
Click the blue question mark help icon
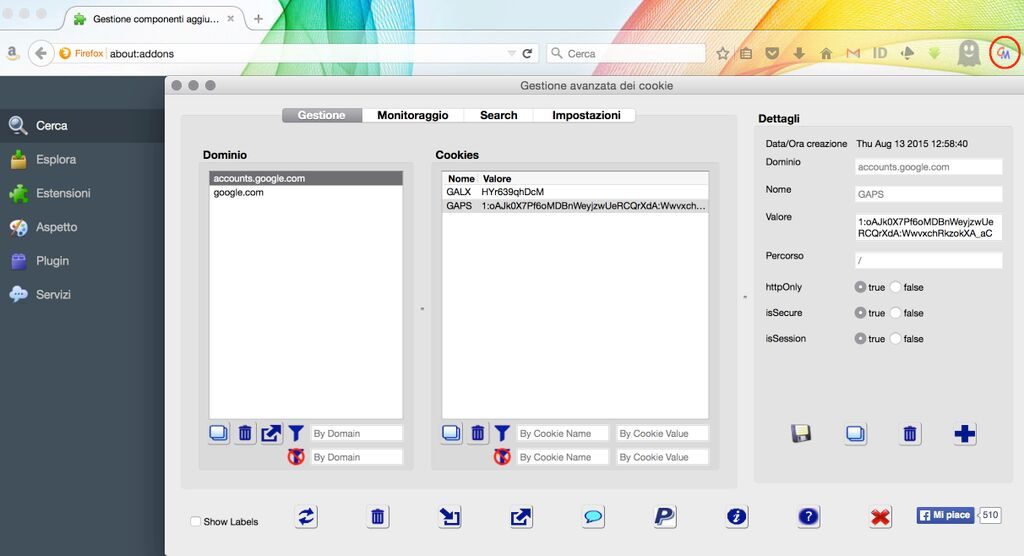click(x=809, y=516)
